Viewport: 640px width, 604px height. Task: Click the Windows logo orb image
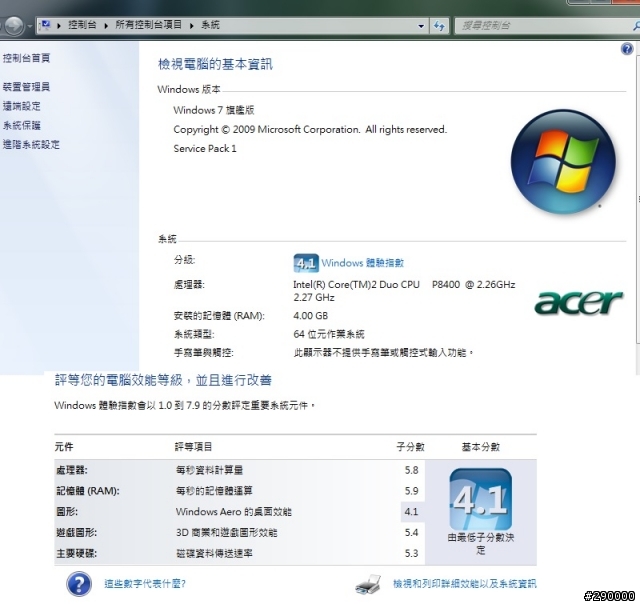pos(563,162)
